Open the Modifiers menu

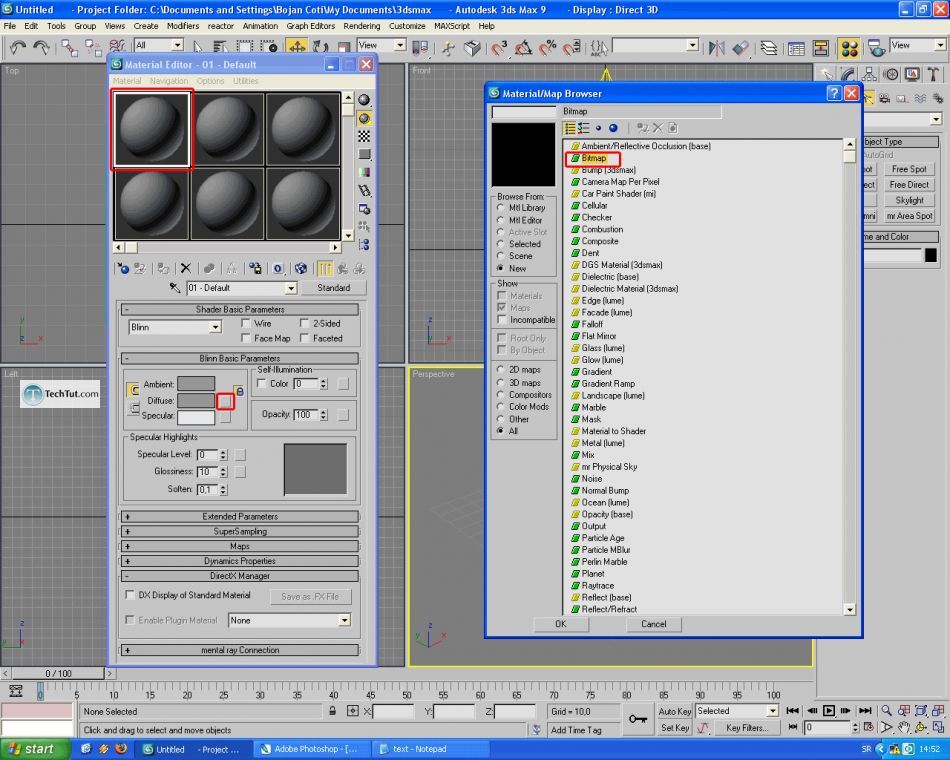point(182,26)
